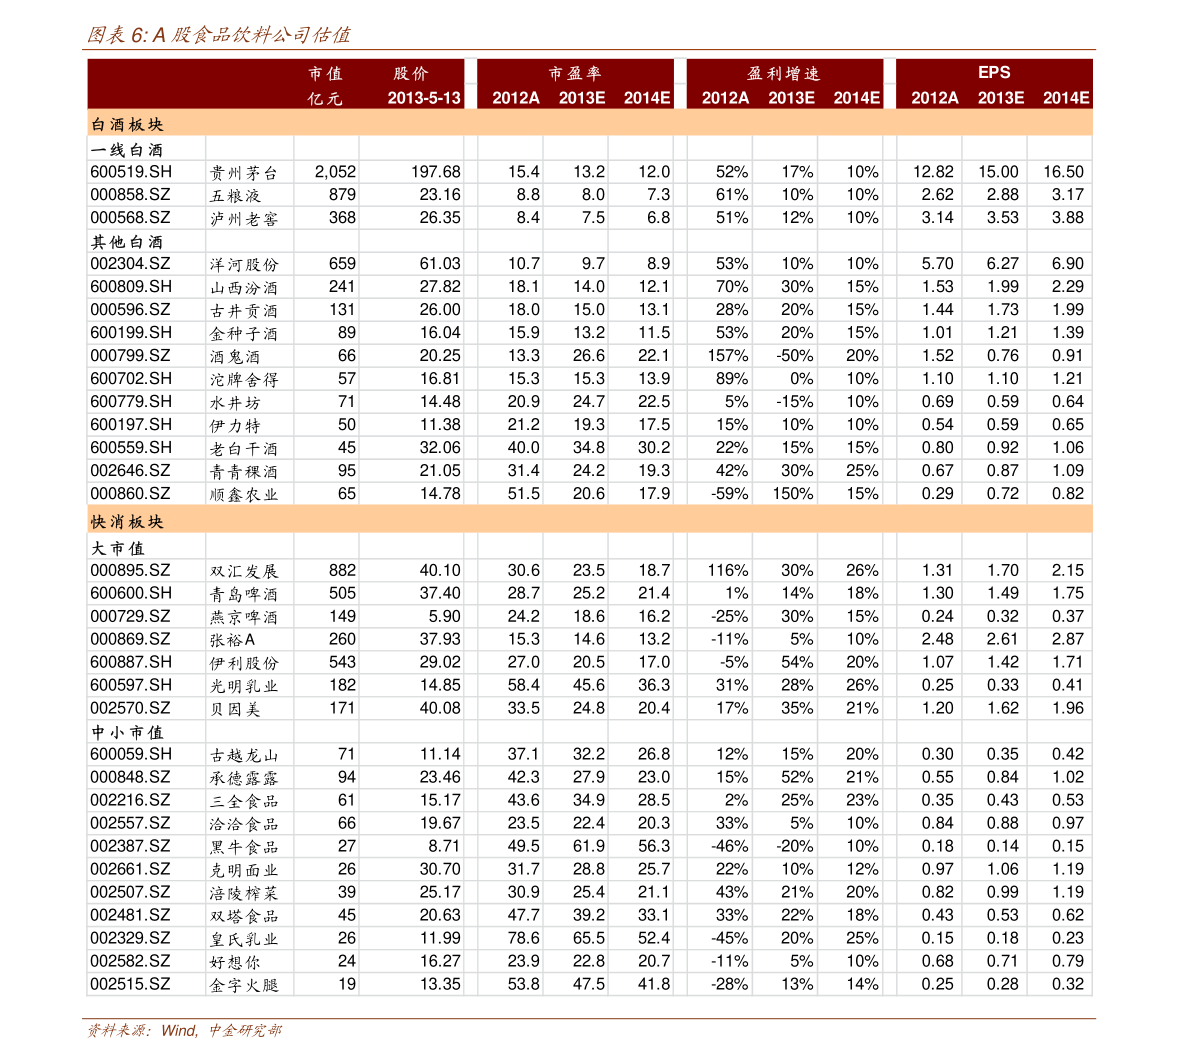Click company name 涪陵榨菜

coord(244,893)
